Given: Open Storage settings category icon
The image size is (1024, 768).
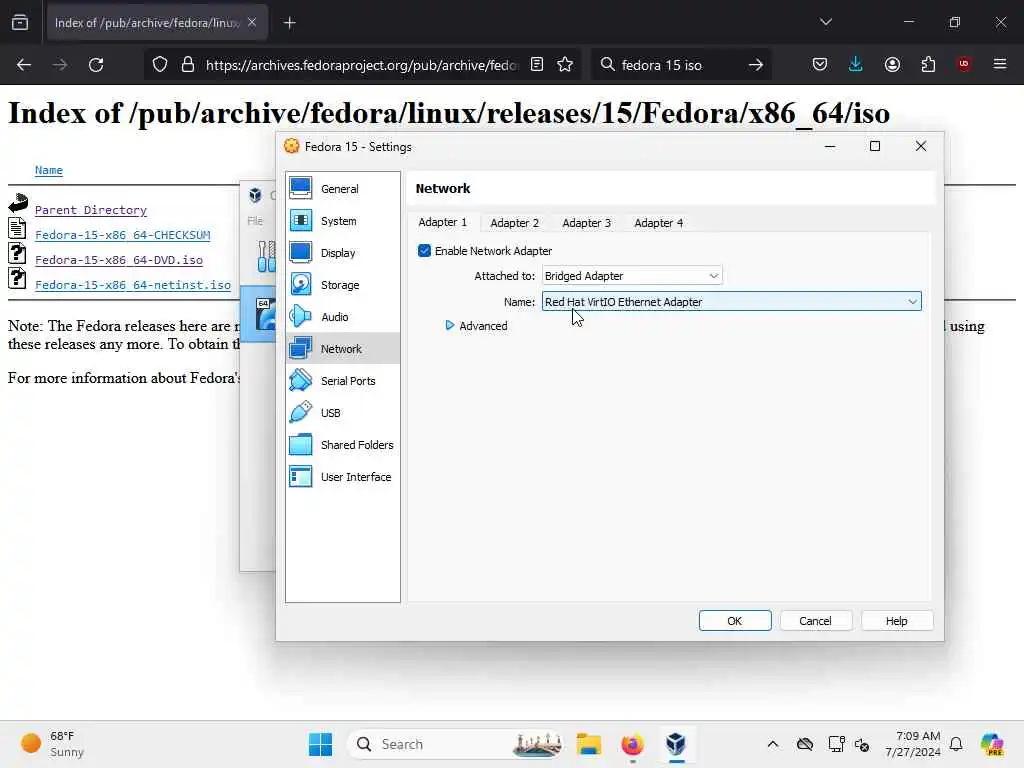Looking at the screenshot, I should click(x=300, y=285).
